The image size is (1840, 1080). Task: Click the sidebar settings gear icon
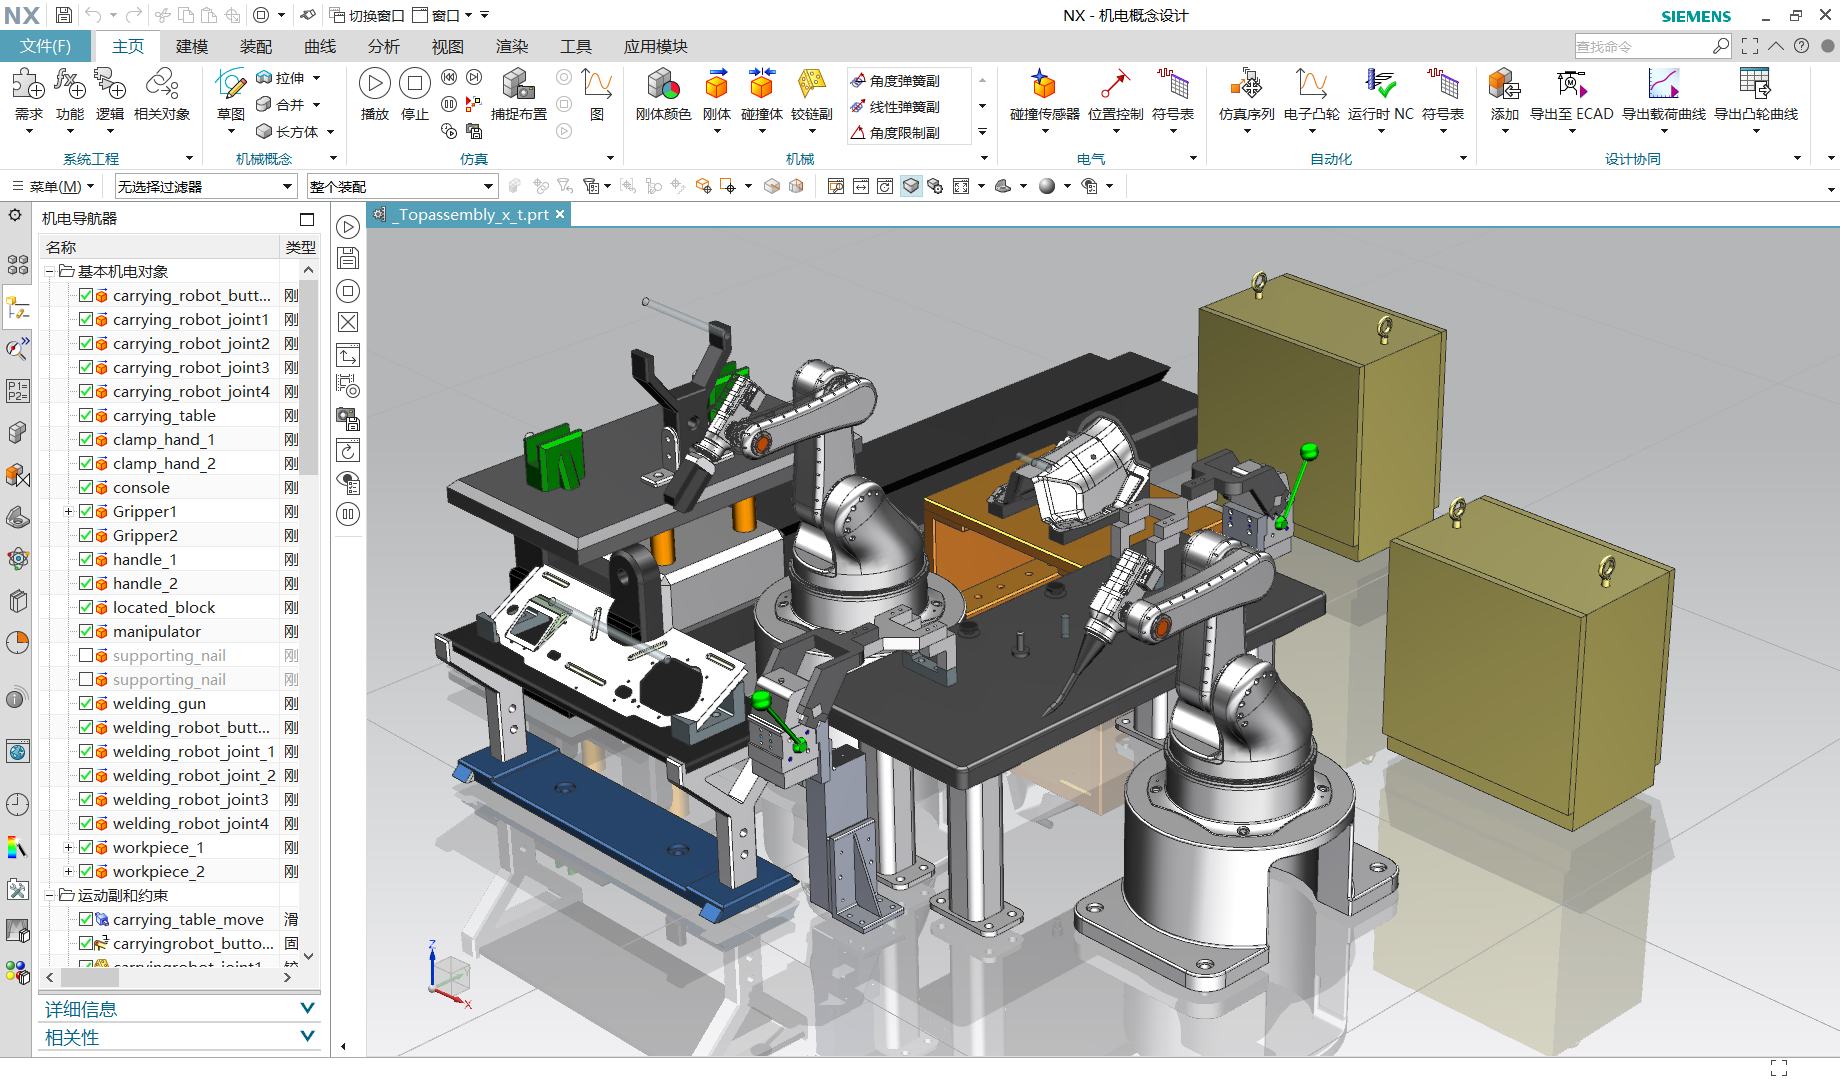[x=15, y=215]
